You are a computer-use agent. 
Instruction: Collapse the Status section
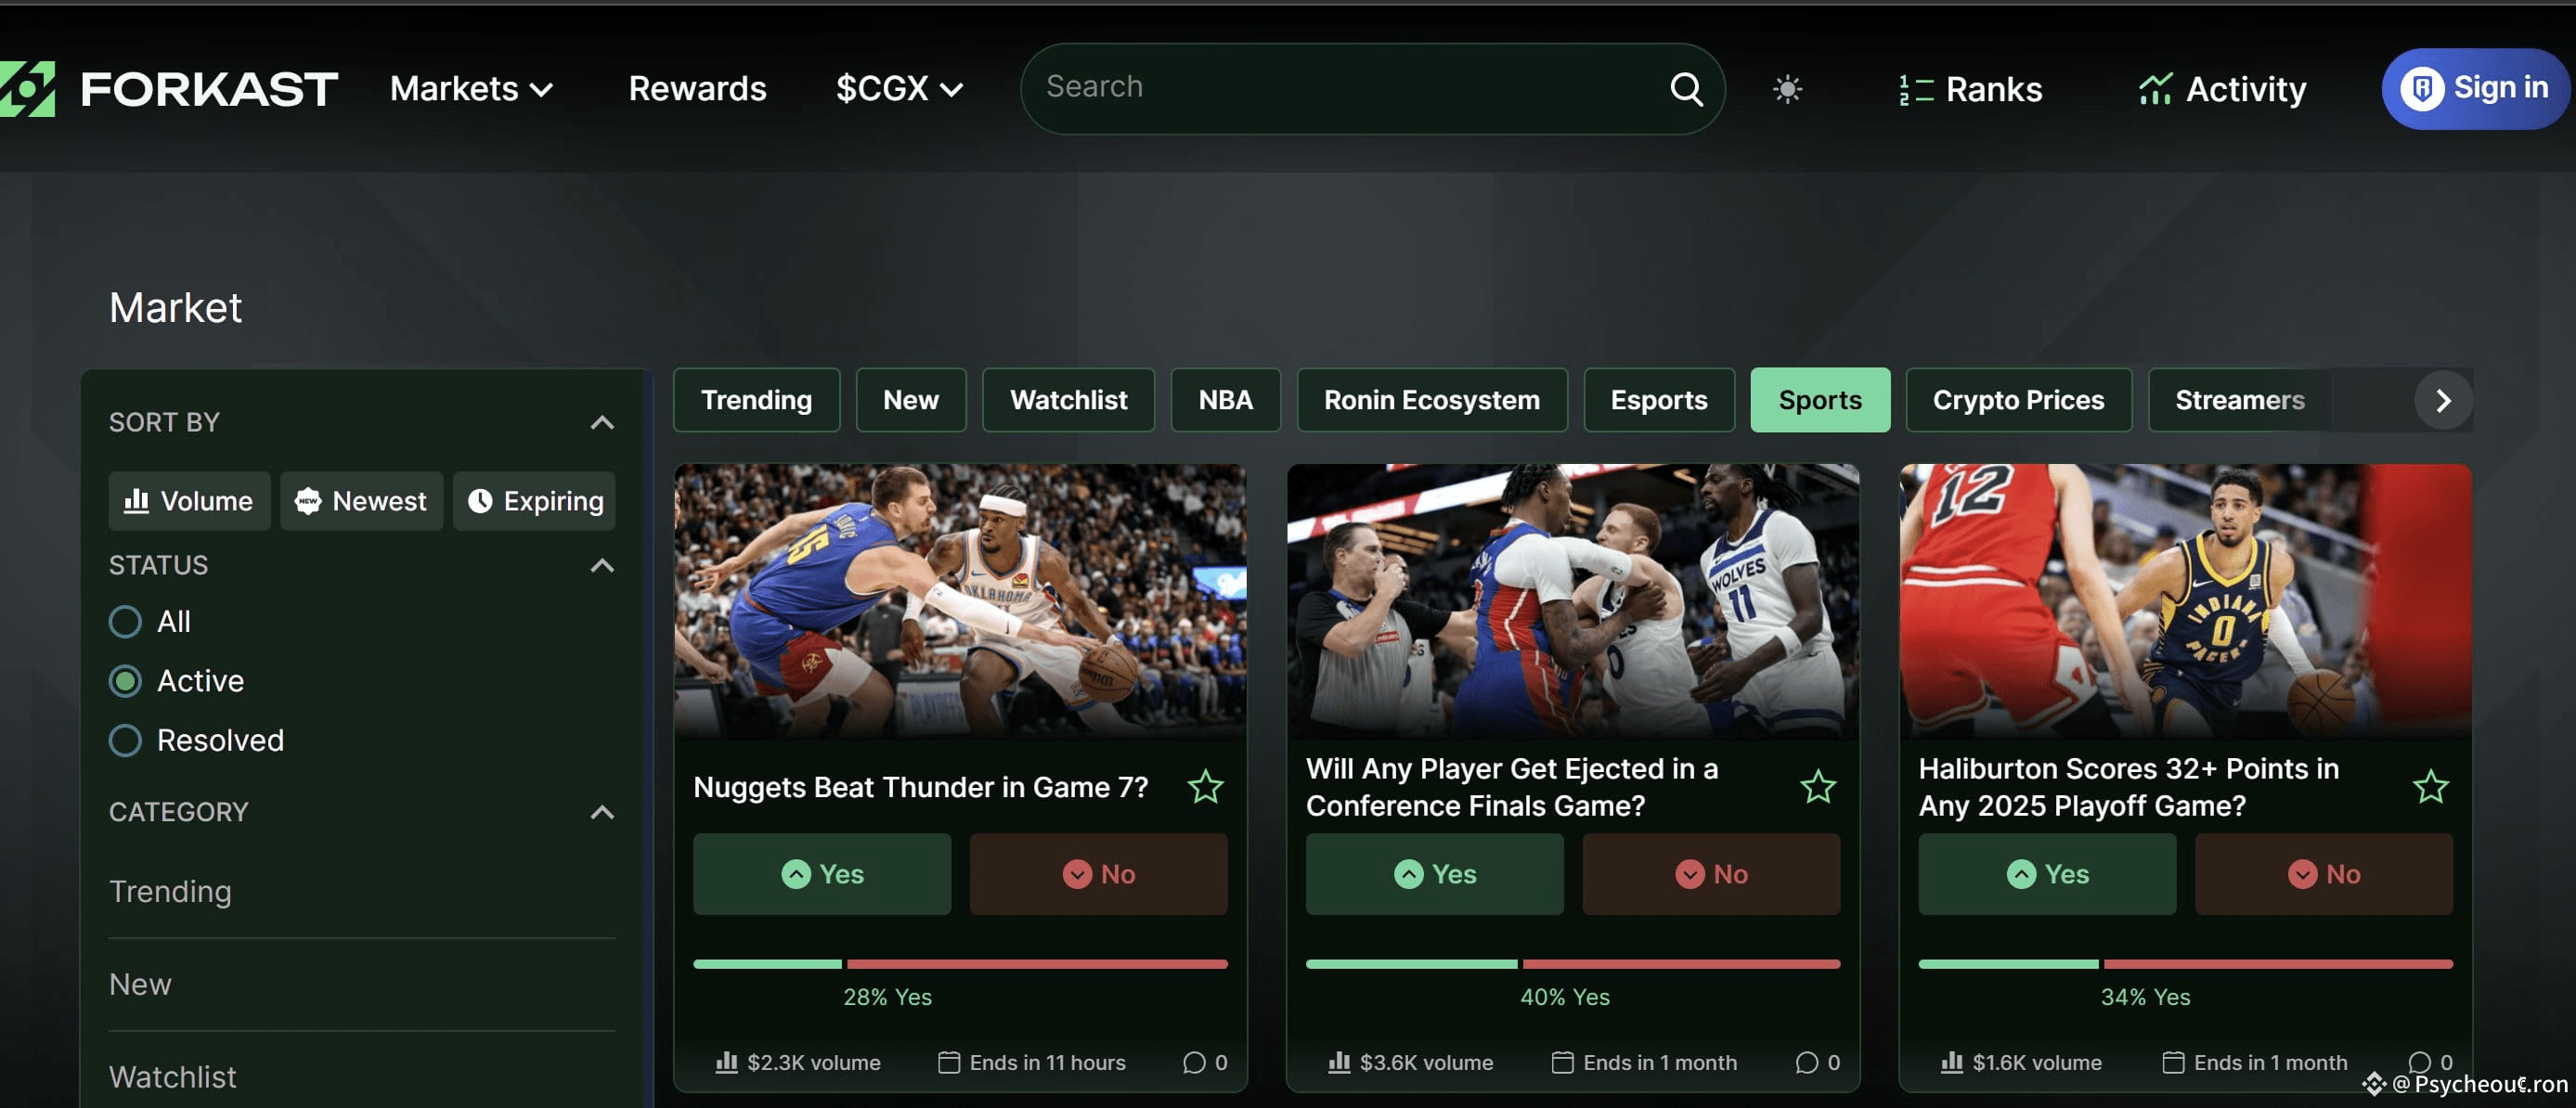[602, 566]
